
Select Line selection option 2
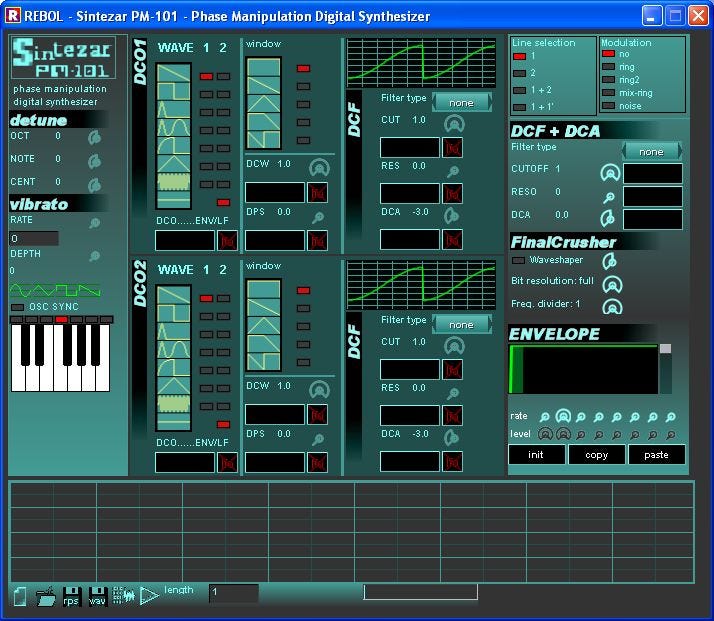[520, 73]
